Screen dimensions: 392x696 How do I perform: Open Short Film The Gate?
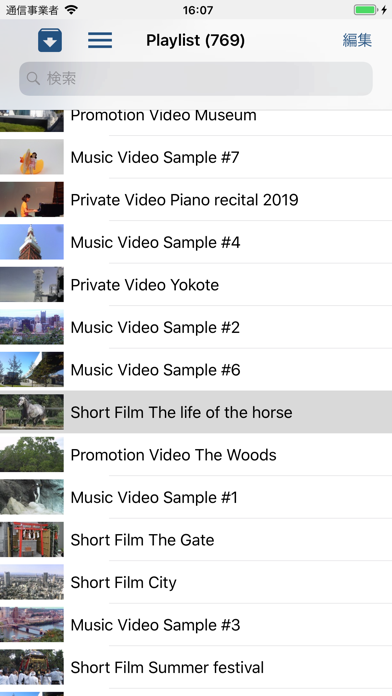point(196,540)
